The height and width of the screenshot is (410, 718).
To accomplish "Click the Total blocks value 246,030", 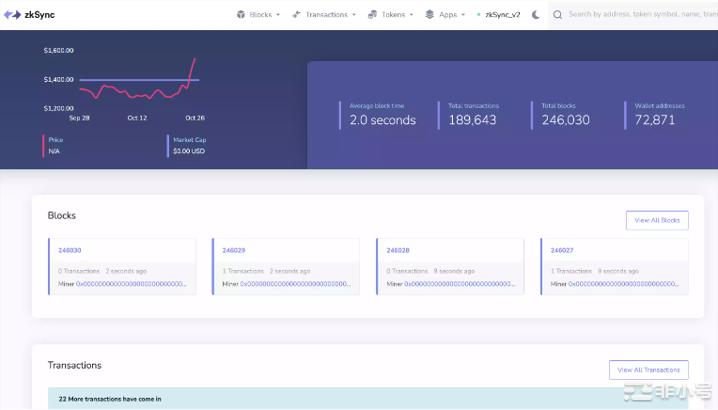I will tap(566, 120).
